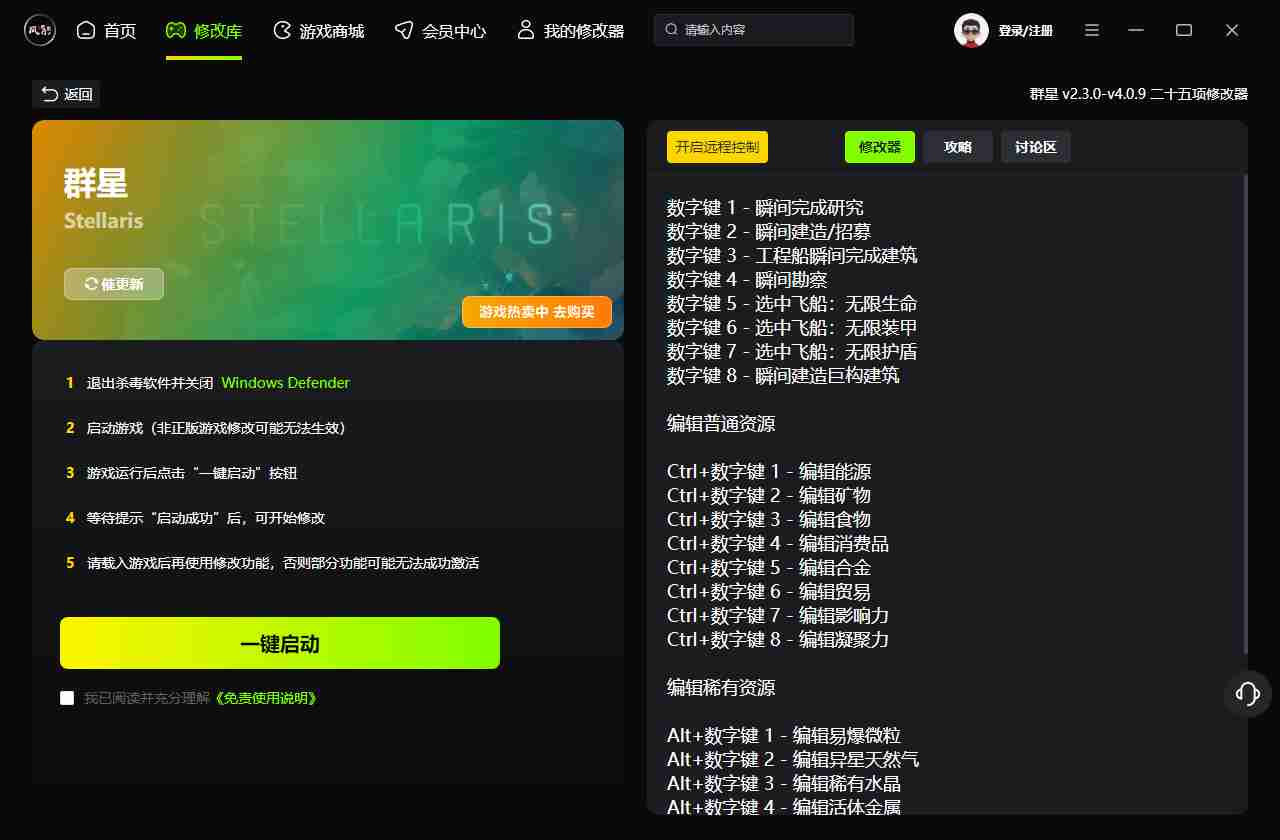Click text 数字键 3 - 工程船瞬间完成建筑
Viewport: 1280px width, 840px height.
pos(792,256)
